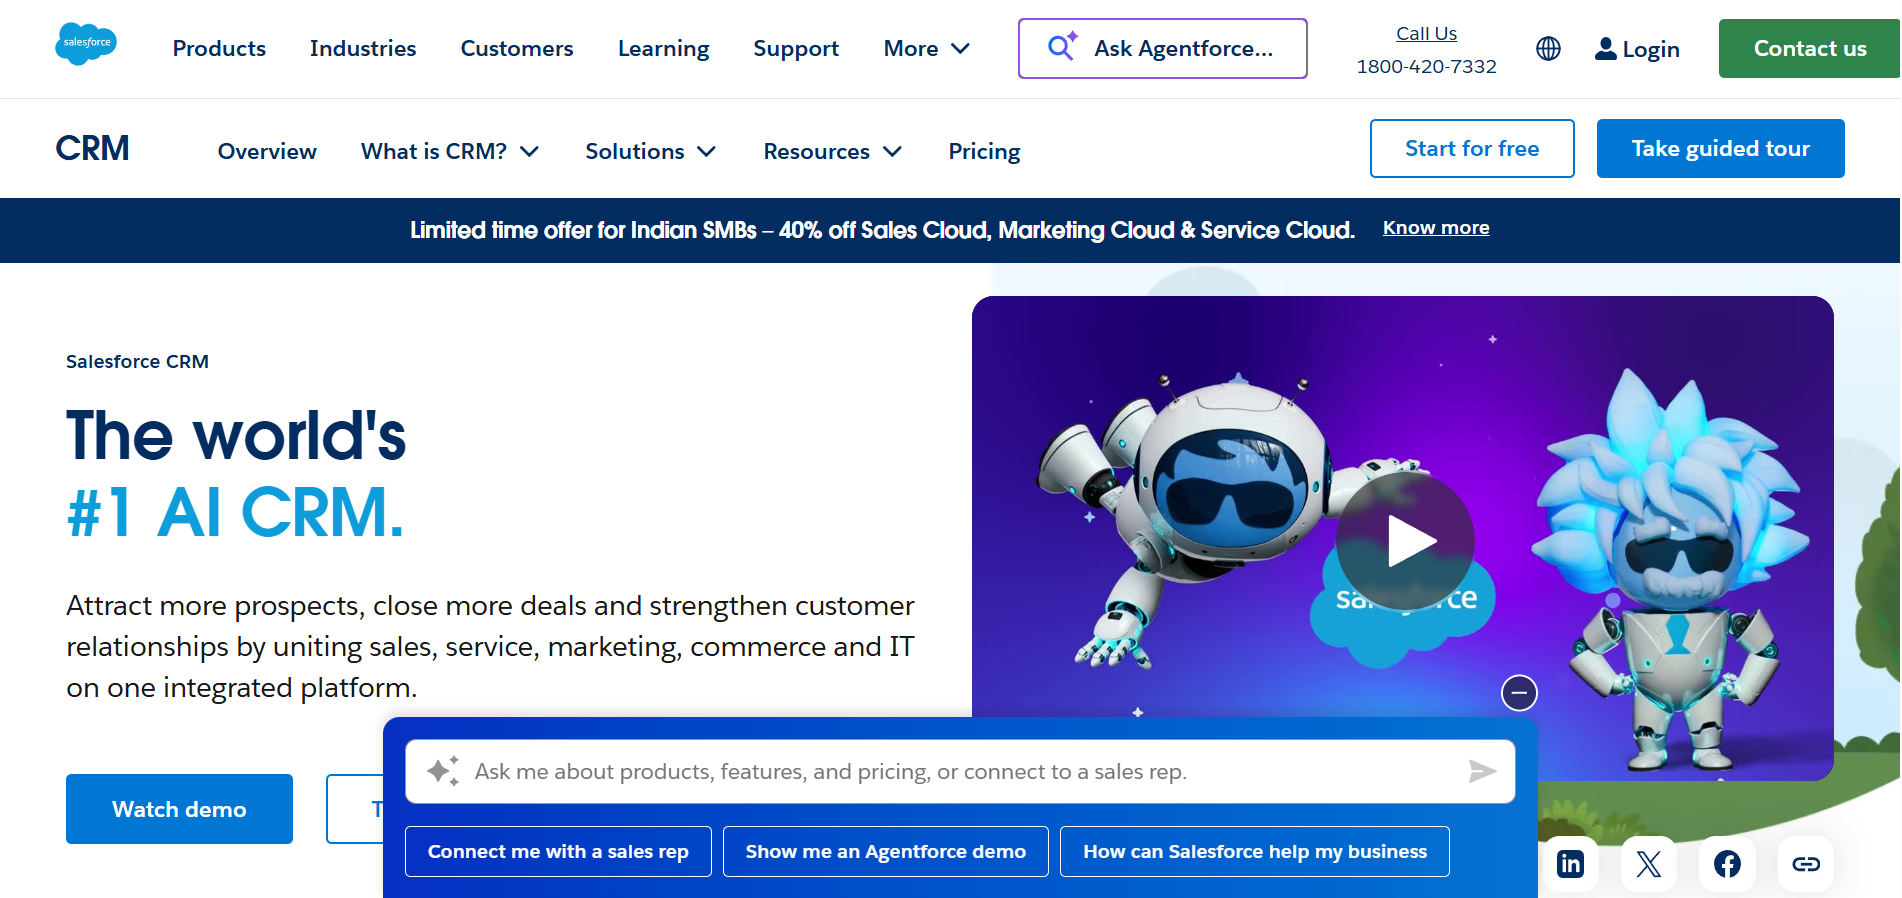Expand the More menu

coord(926,48)
